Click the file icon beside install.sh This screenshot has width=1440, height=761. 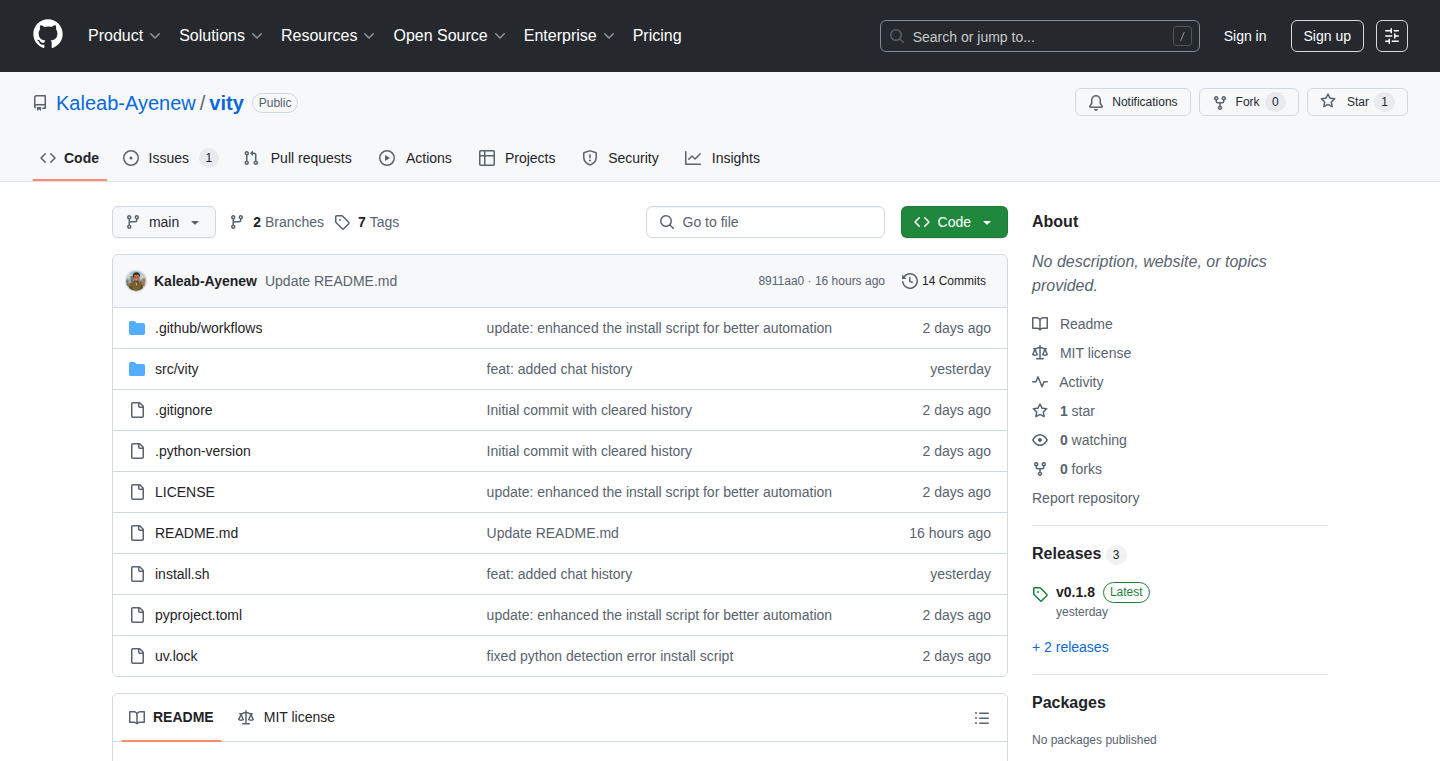[137, 574]
